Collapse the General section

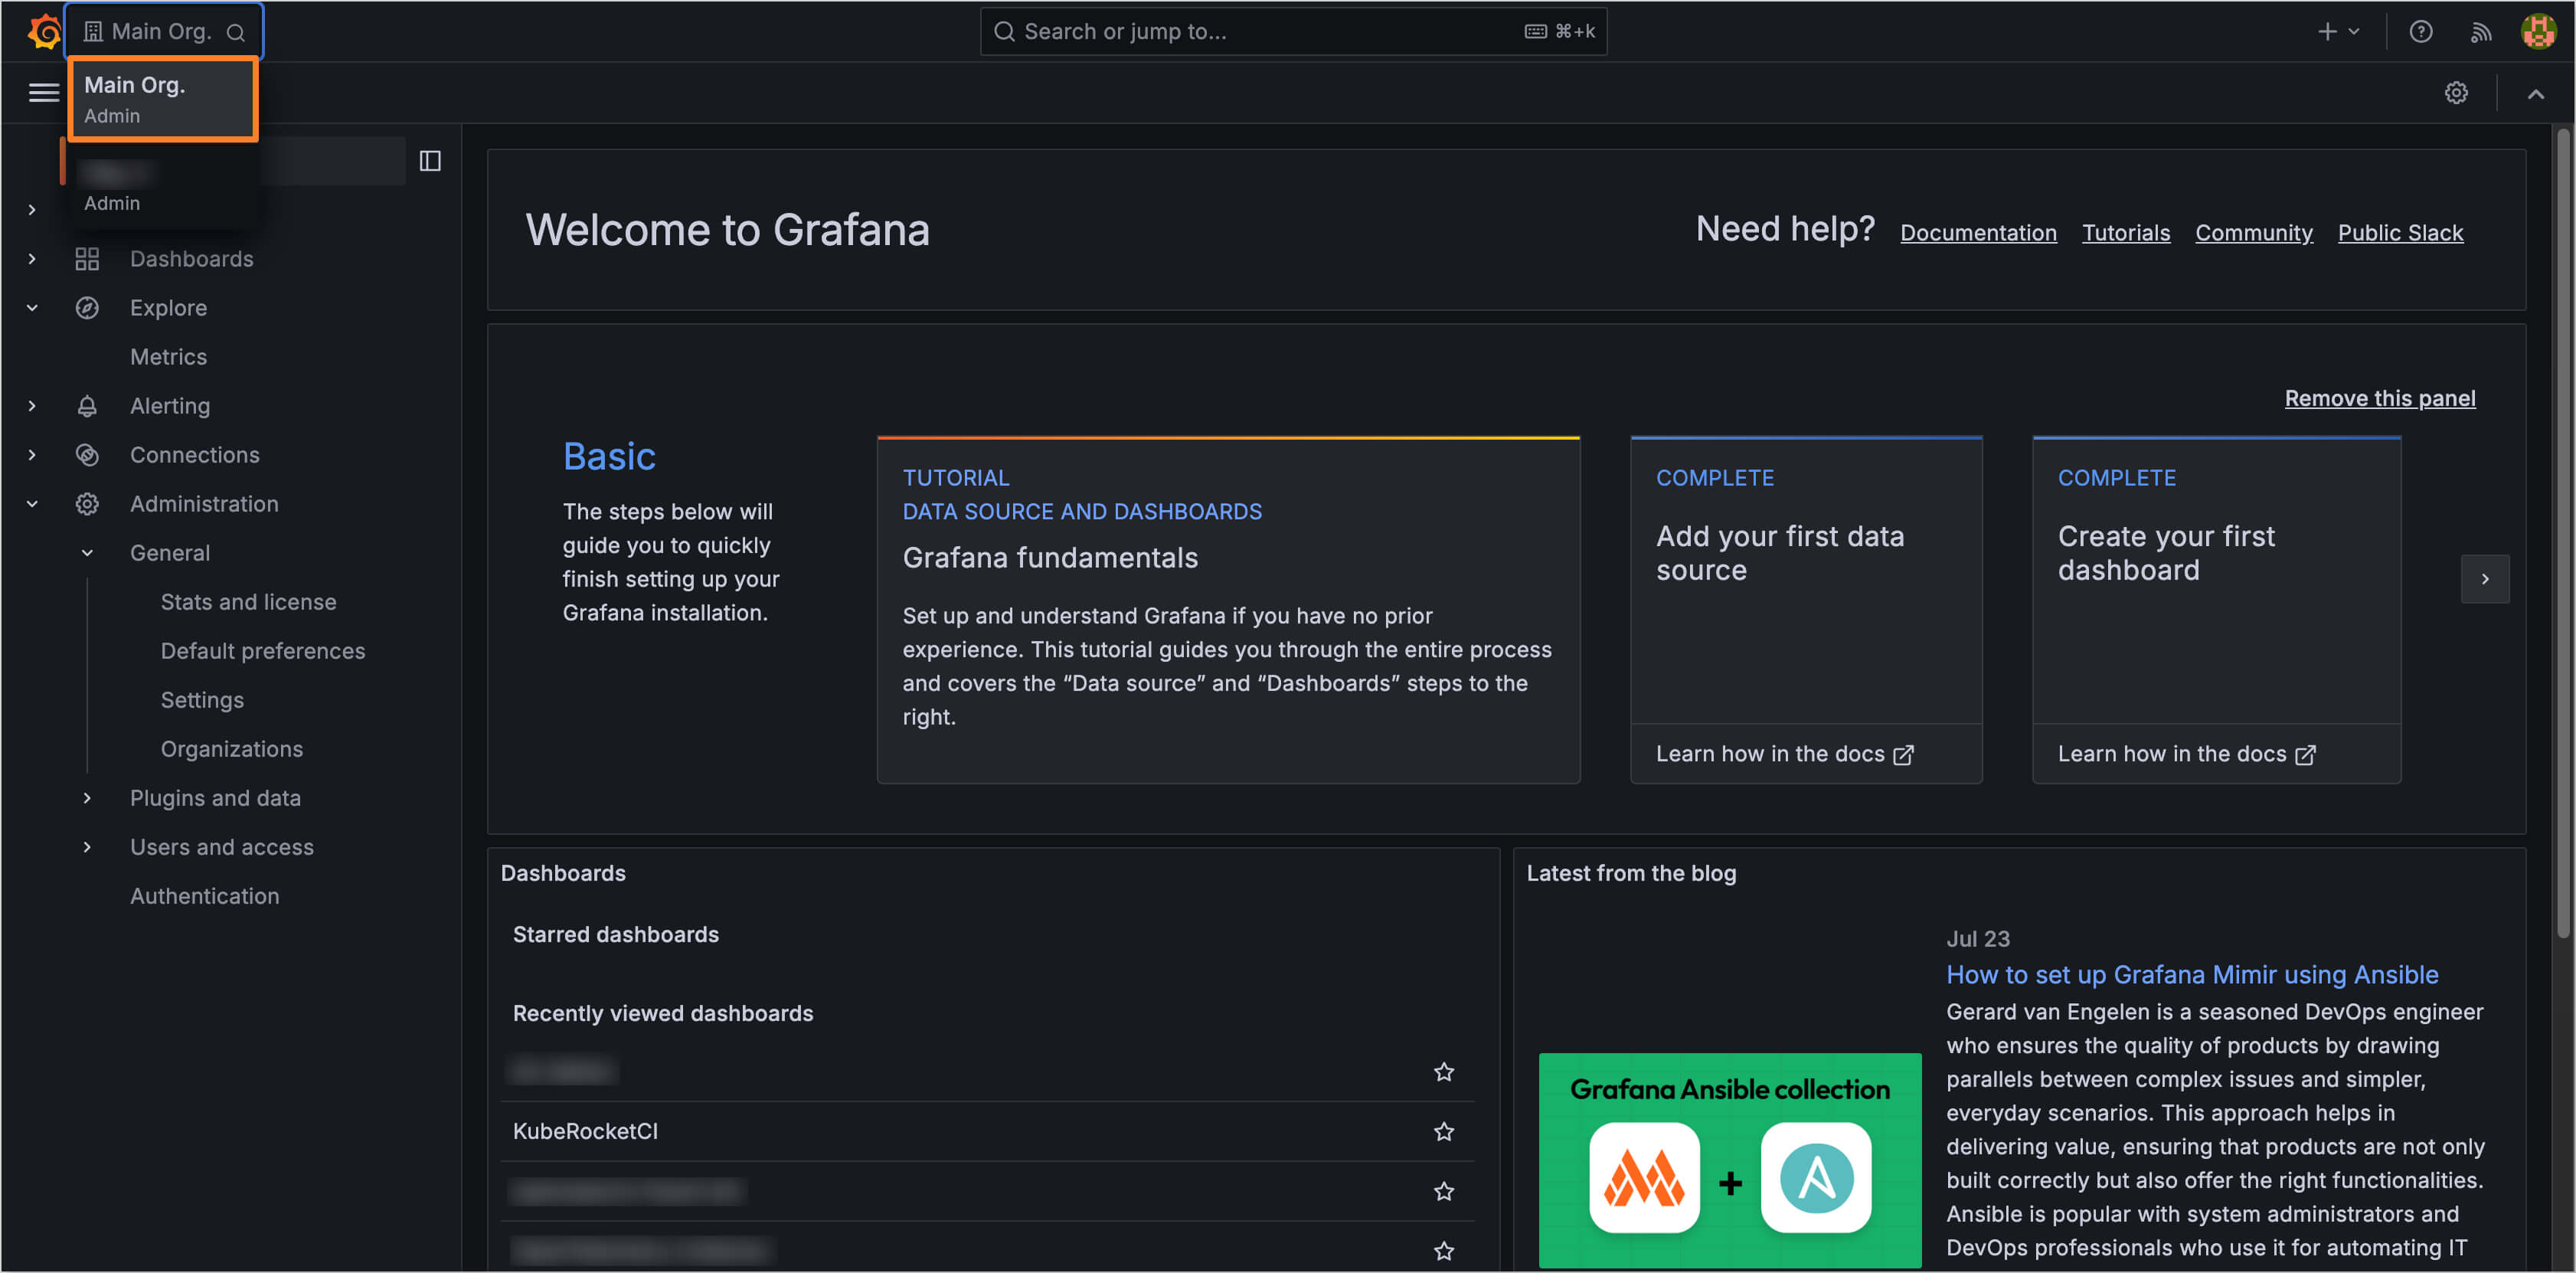click(x=86, y=552)
